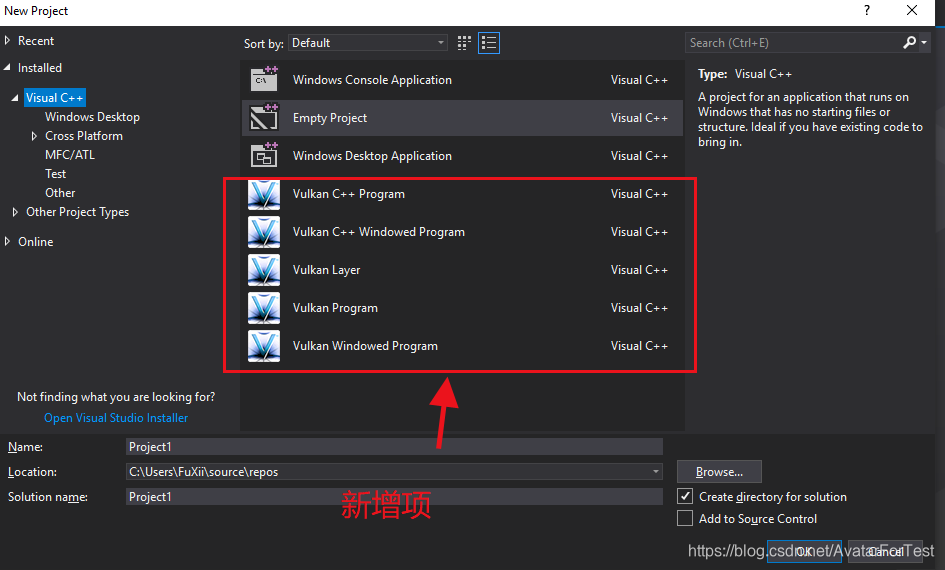
Task: Click the Windows Desktop Application template icon
Action: 264,155
